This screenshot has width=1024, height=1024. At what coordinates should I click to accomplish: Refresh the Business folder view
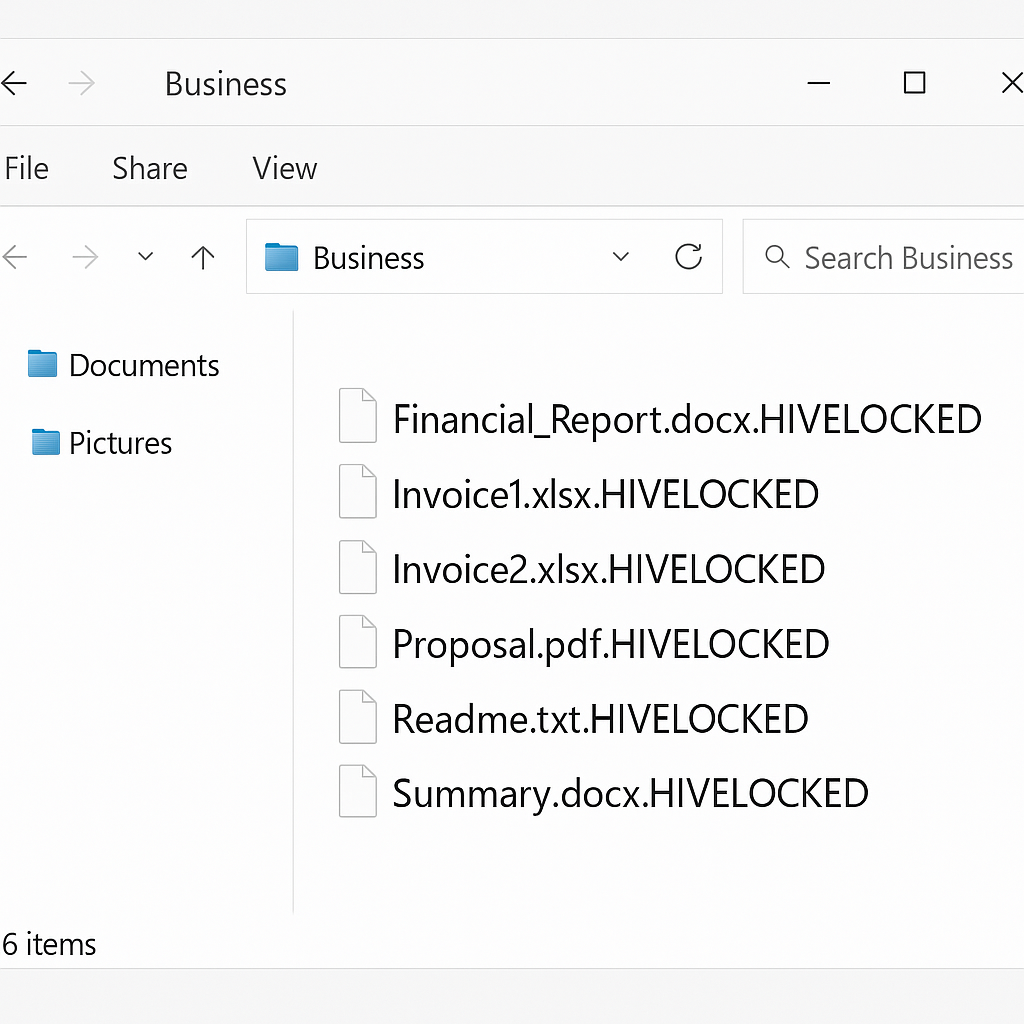pyautogui.click(x=688, y=257)
